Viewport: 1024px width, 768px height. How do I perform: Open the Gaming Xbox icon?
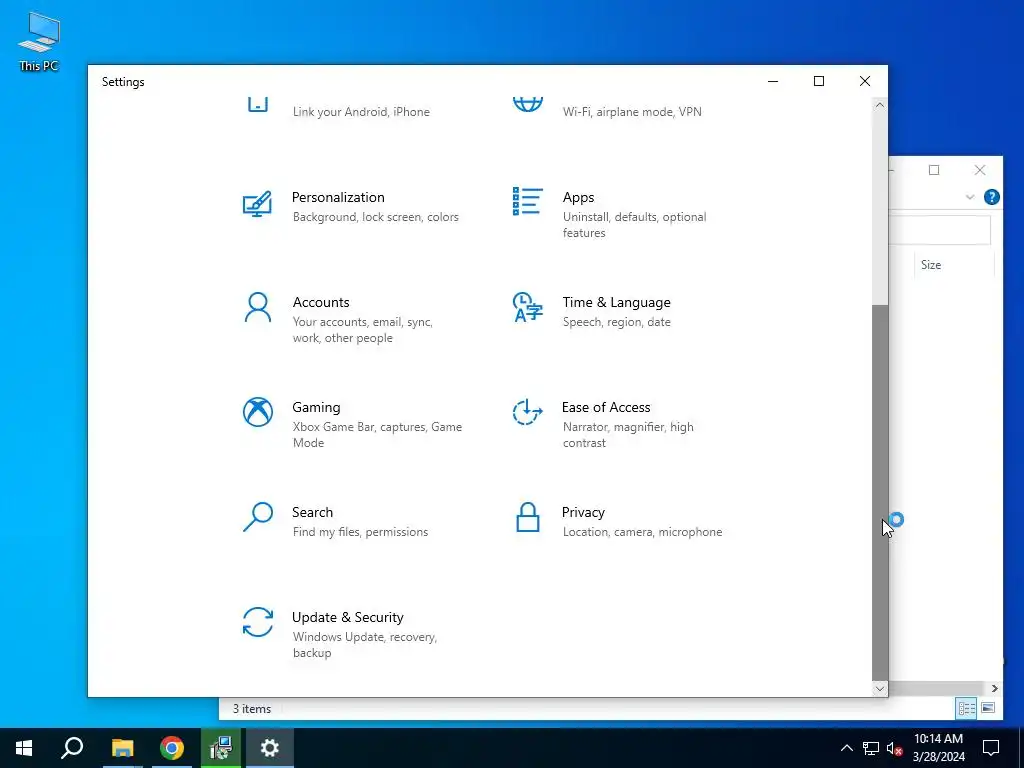[258, 412]
